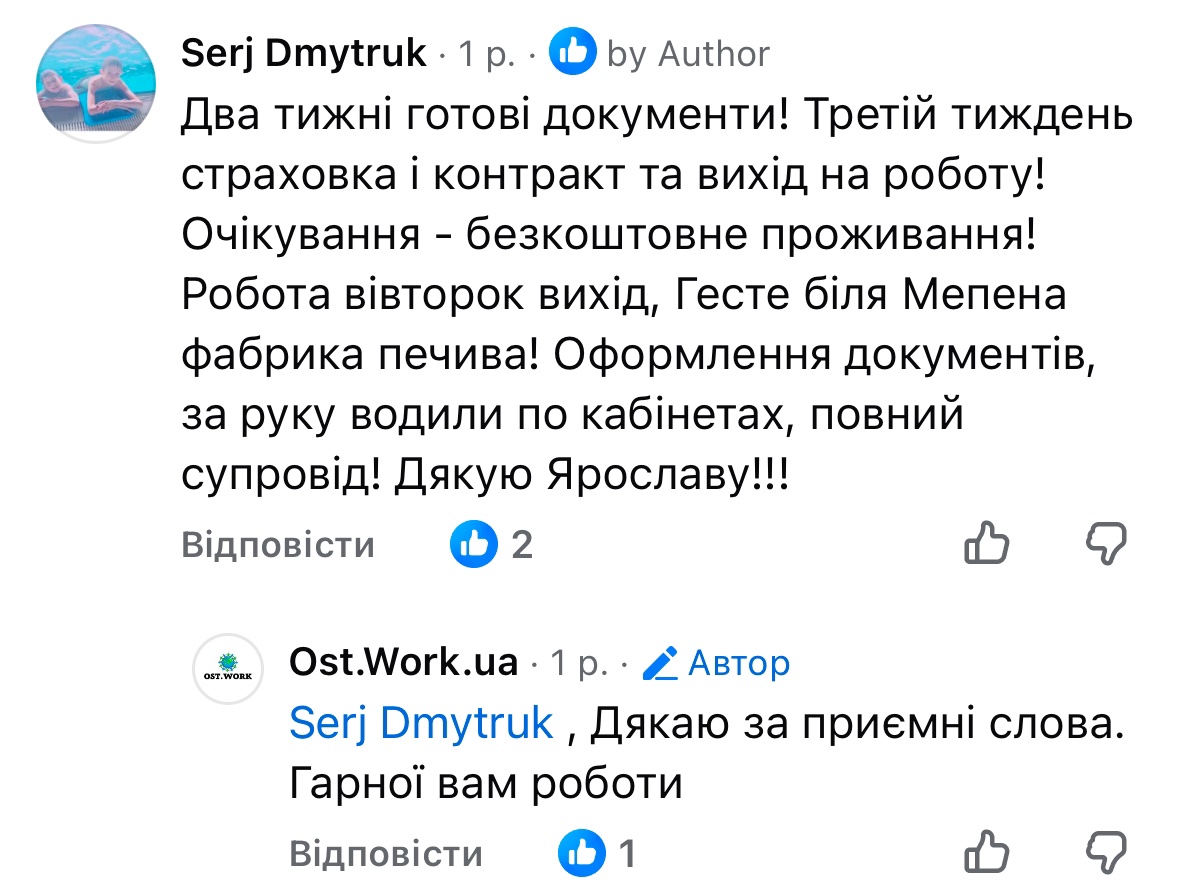Image resolution: width=1179 pixels, height=884 pixels.
Task: Click the "1 р." timestamp on Serj's comment
Action: (x=486, y=54)
